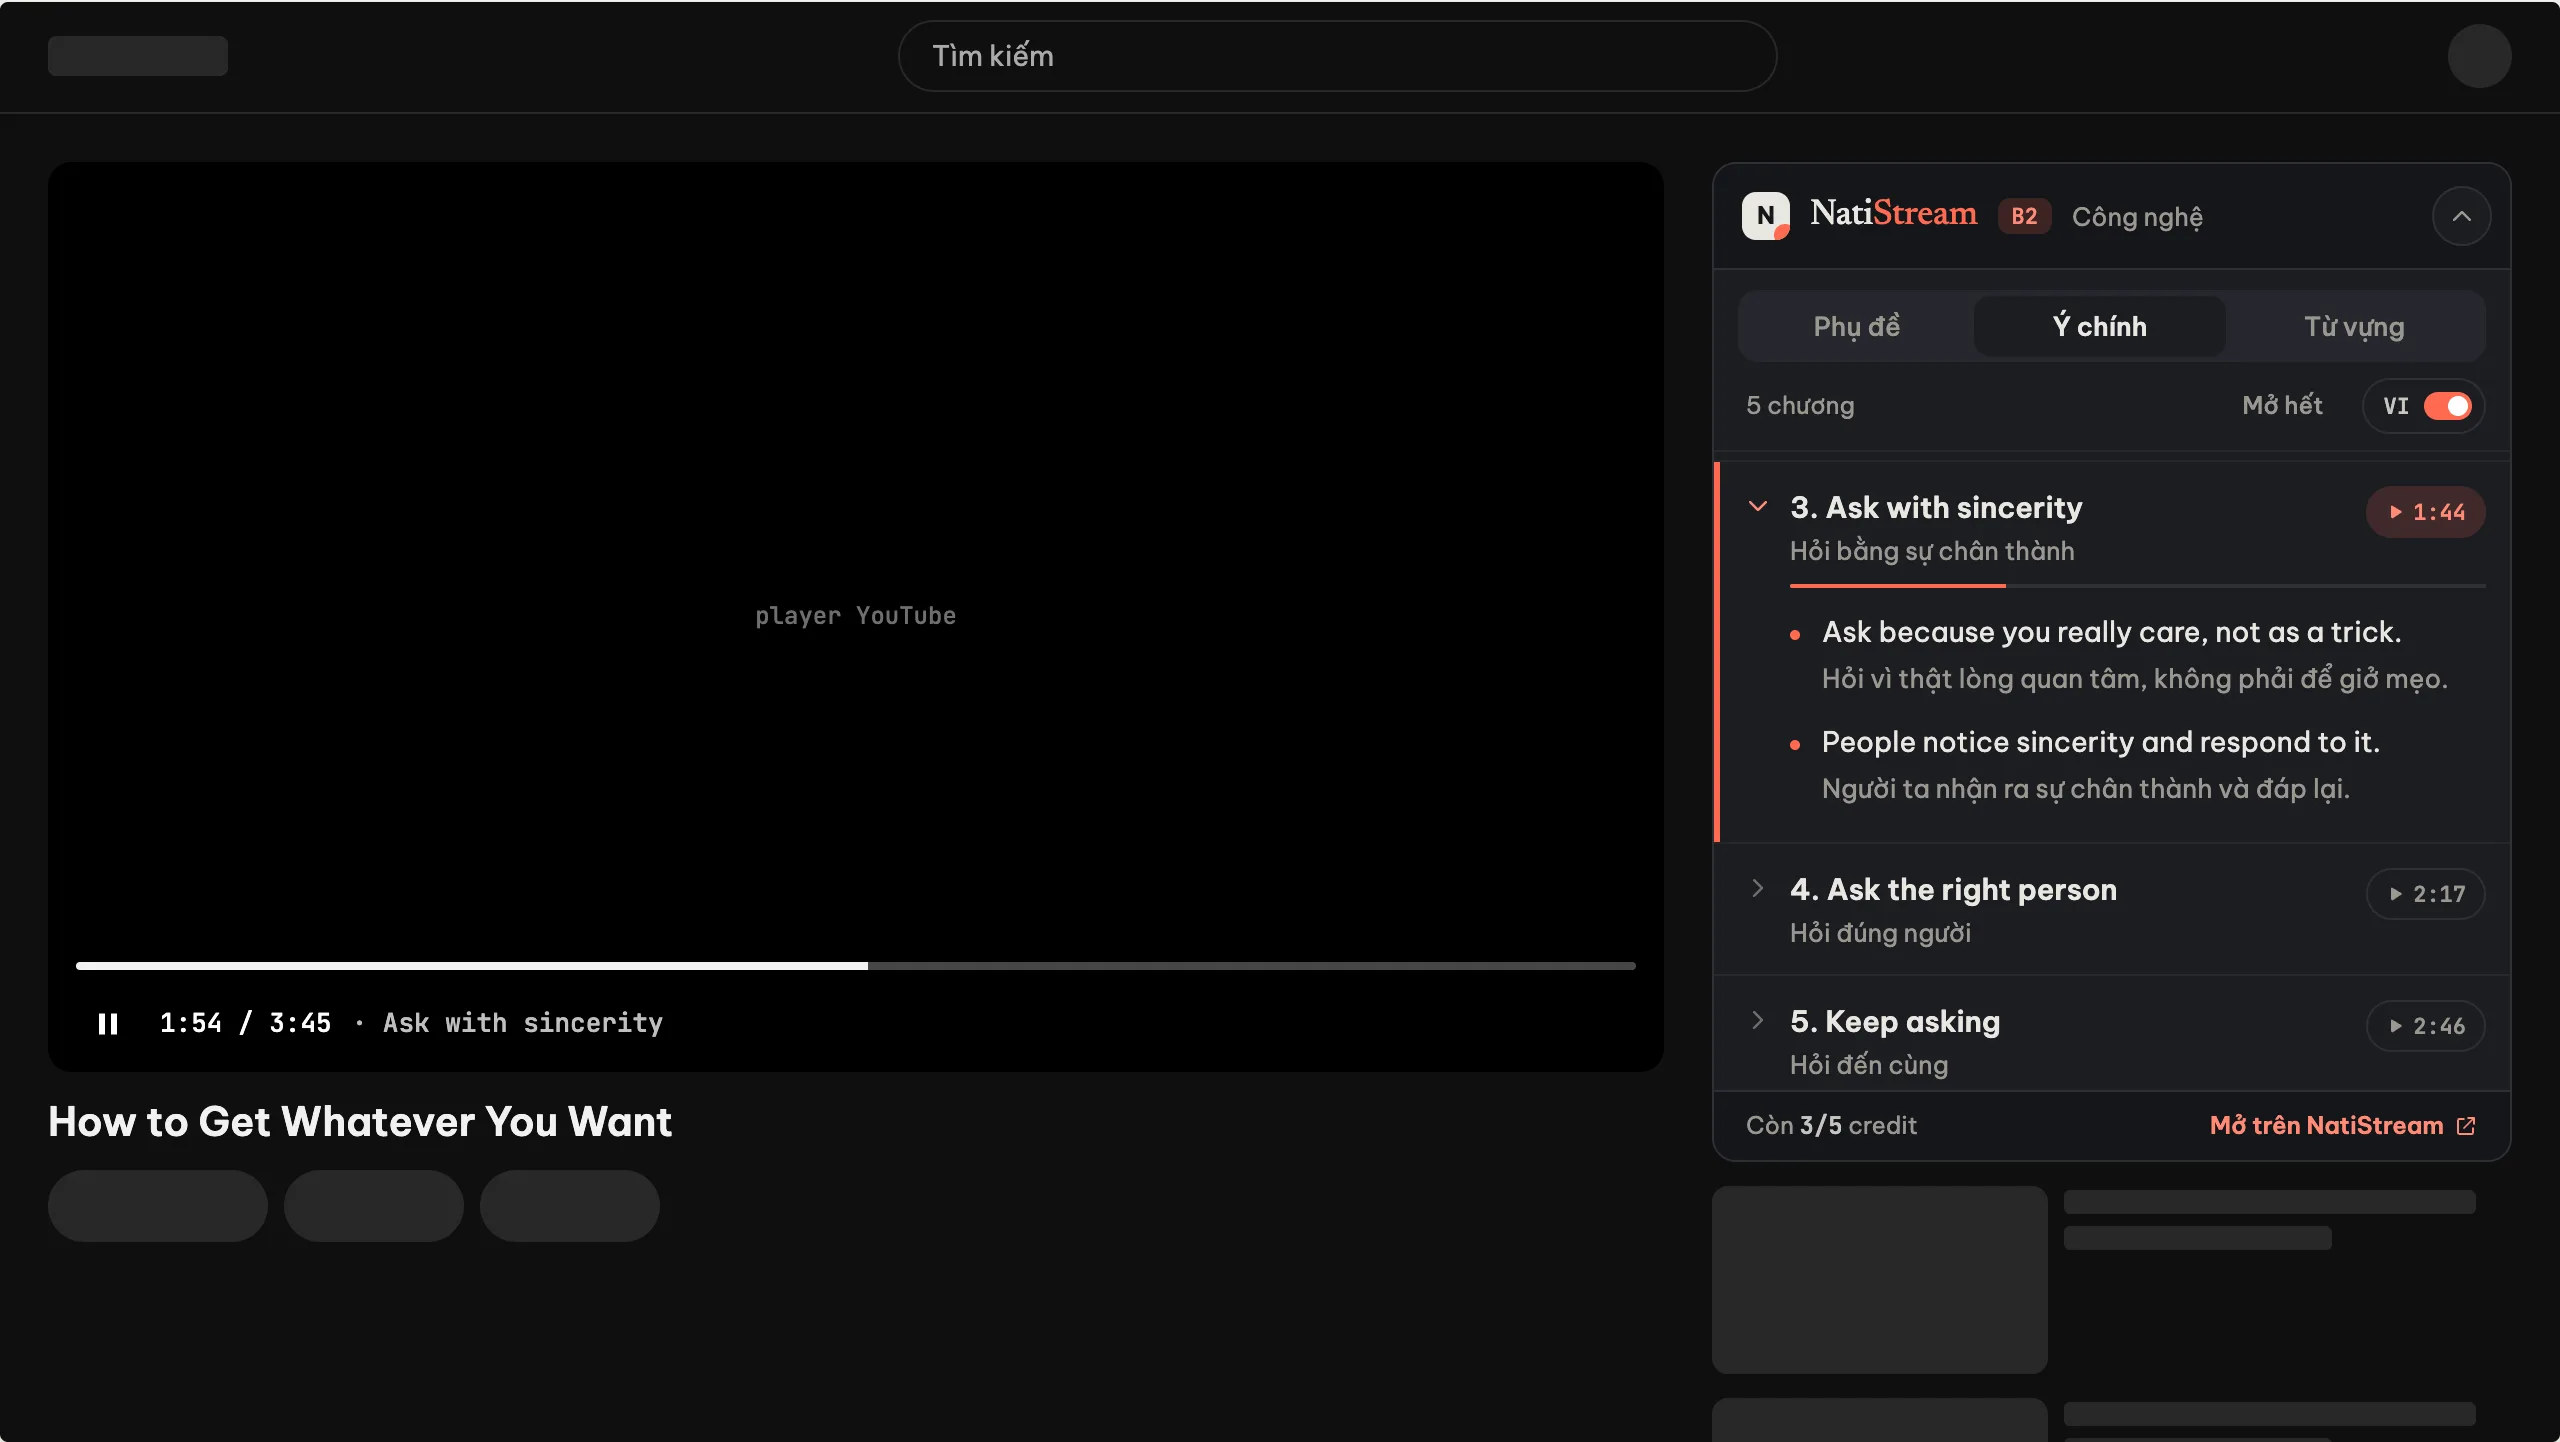Expand chapter 4 Ask the right person

click(1758, 888)
